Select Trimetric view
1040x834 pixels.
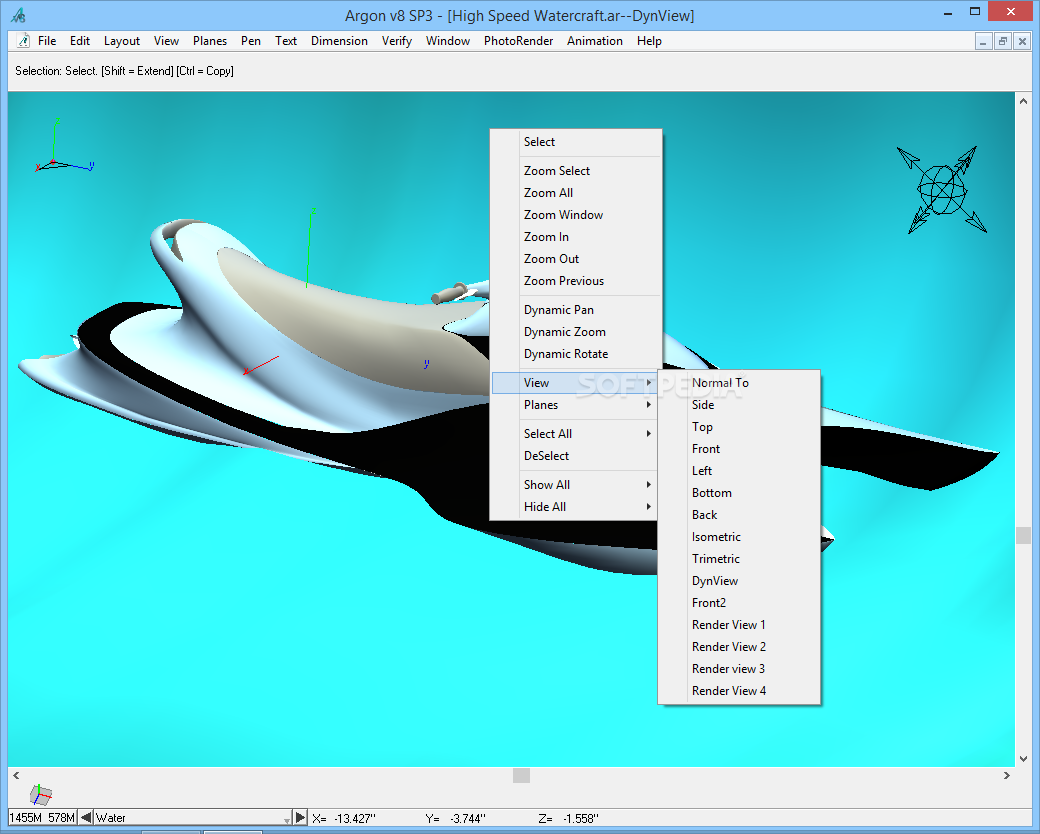[739, 559]
